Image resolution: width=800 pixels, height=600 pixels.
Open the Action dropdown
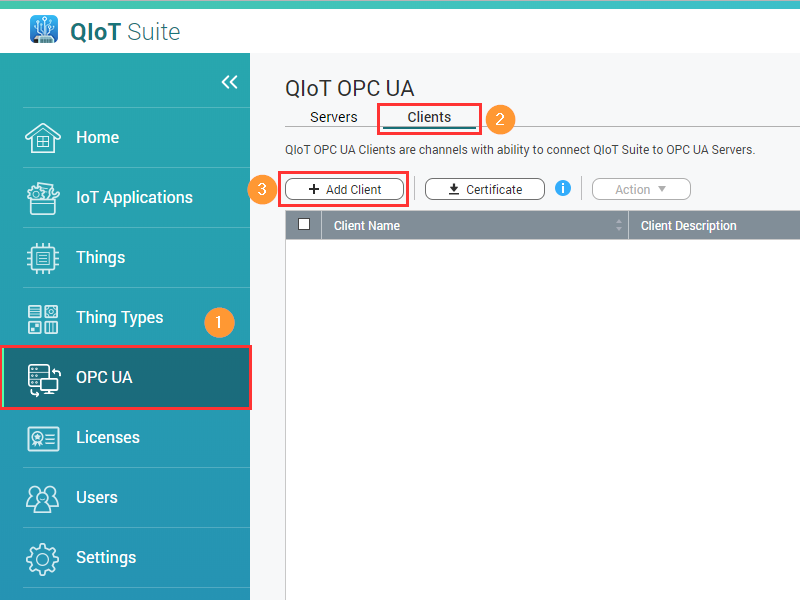tap(641, 189)
